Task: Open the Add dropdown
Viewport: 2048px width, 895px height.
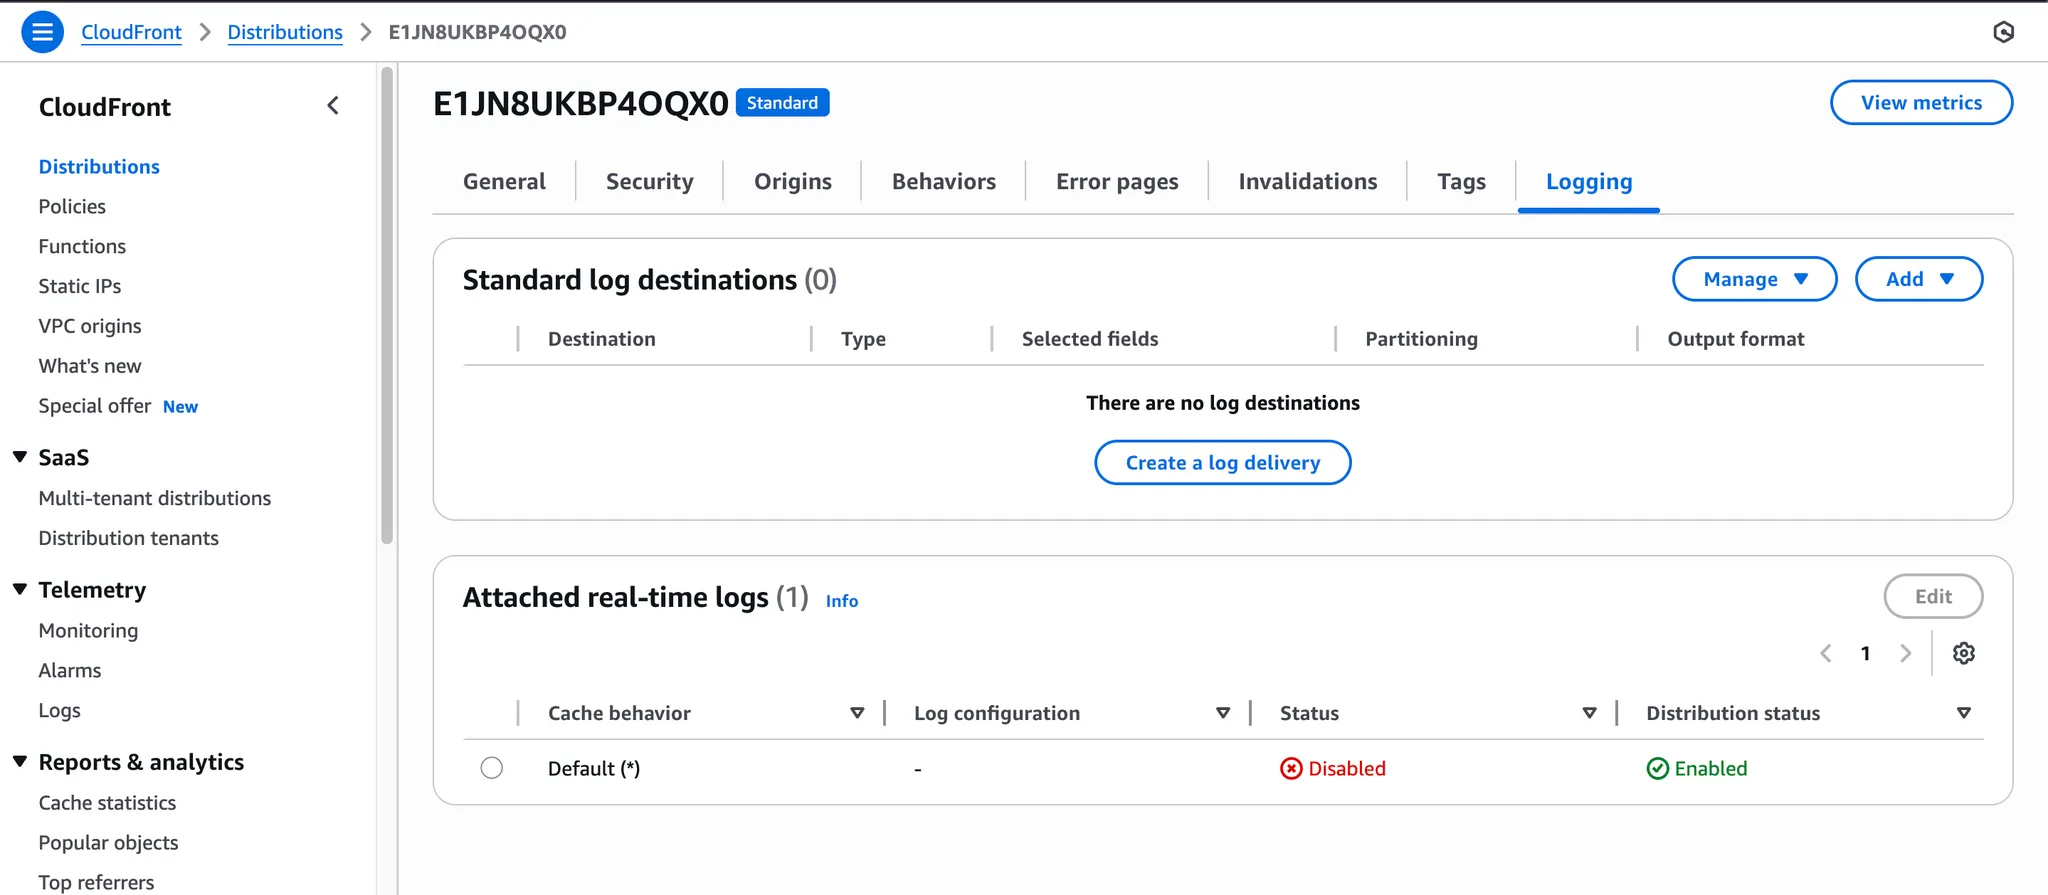Action: (1918, 279)
